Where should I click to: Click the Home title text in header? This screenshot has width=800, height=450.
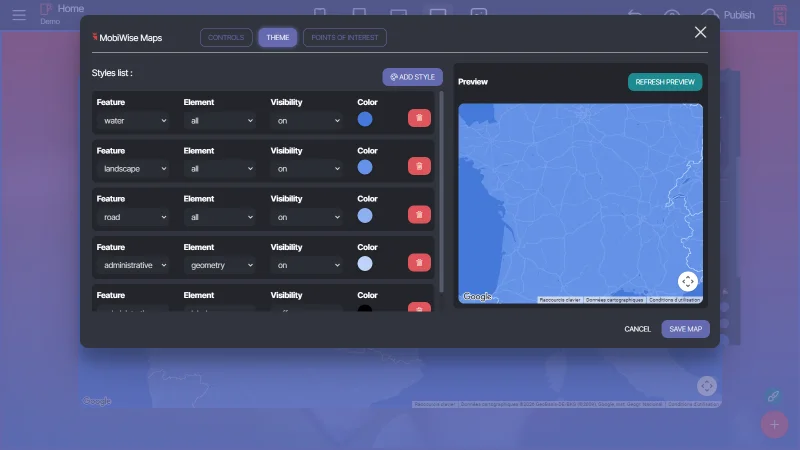click(70, 9)
